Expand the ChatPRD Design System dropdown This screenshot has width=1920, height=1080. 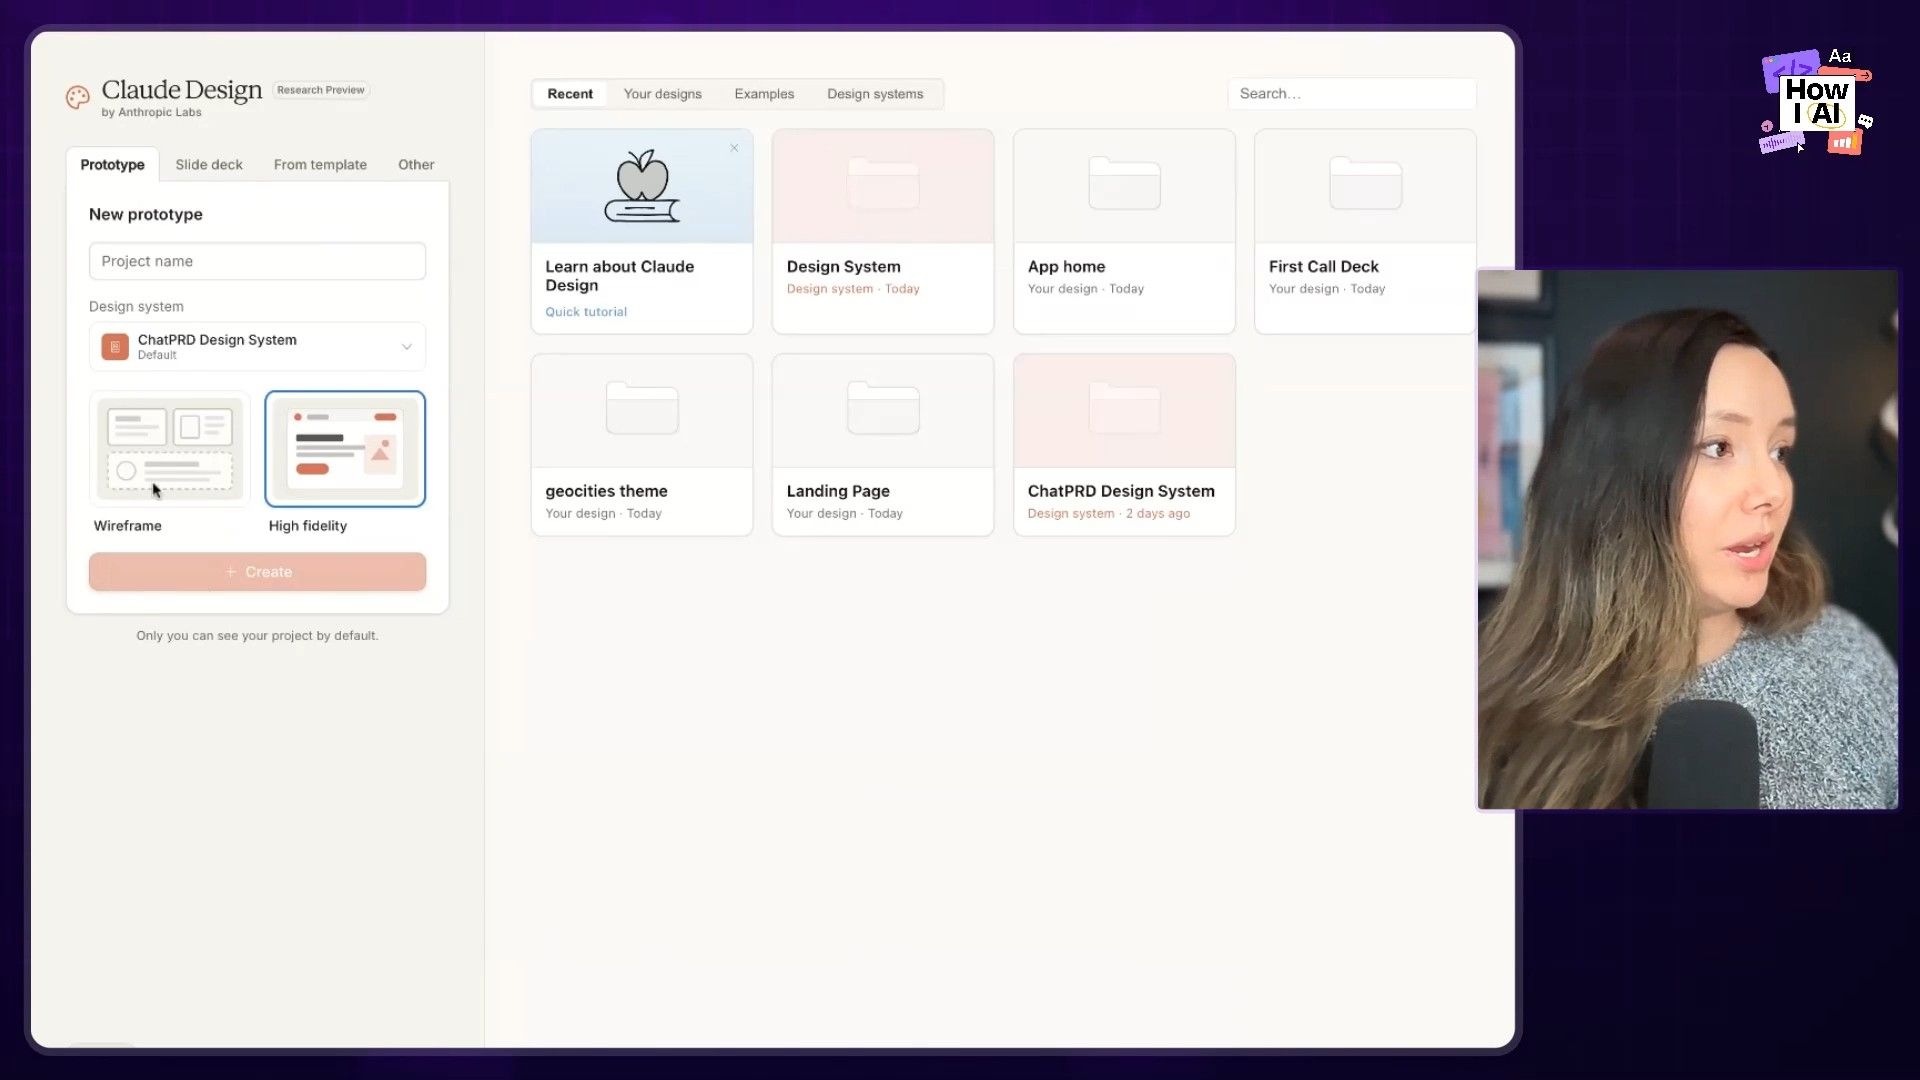coord(257,347)
